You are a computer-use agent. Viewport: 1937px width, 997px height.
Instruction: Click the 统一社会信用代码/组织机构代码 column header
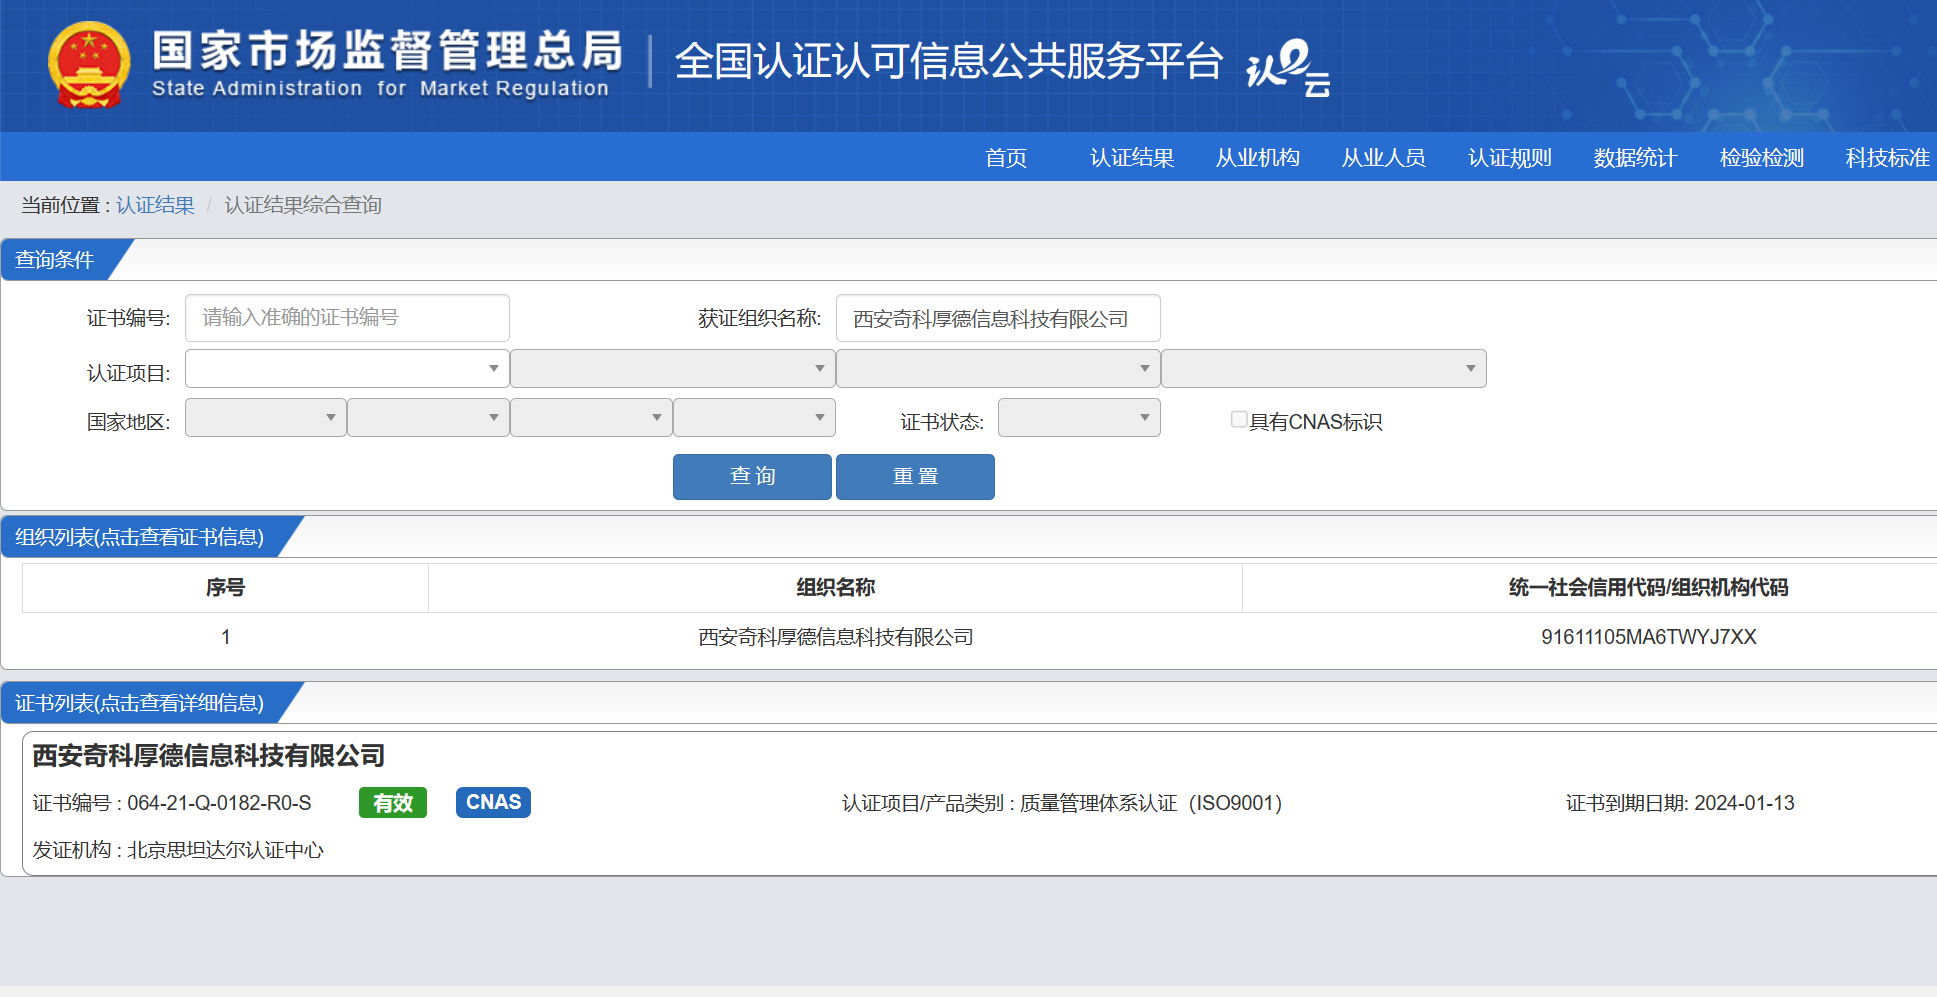pos(1648,587)
